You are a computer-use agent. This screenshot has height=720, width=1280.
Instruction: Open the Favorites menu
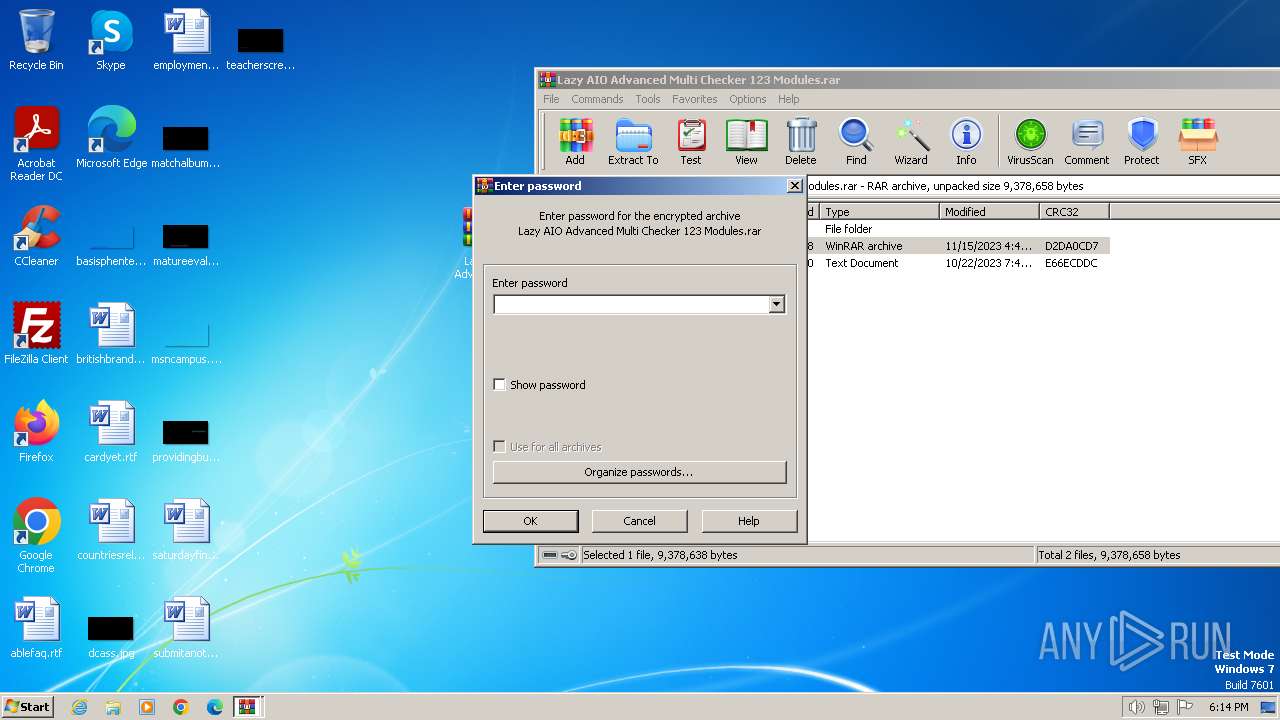(694, 99)
